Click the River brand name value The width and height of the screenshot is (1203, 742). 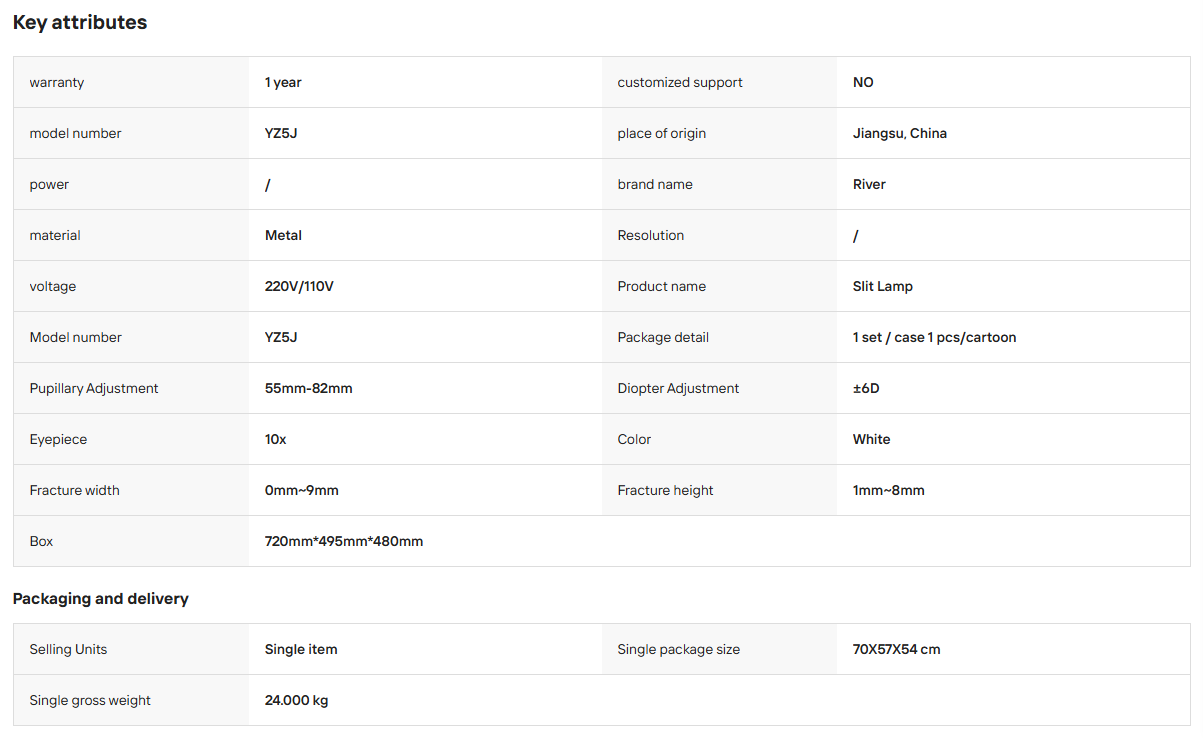[869, 184]
